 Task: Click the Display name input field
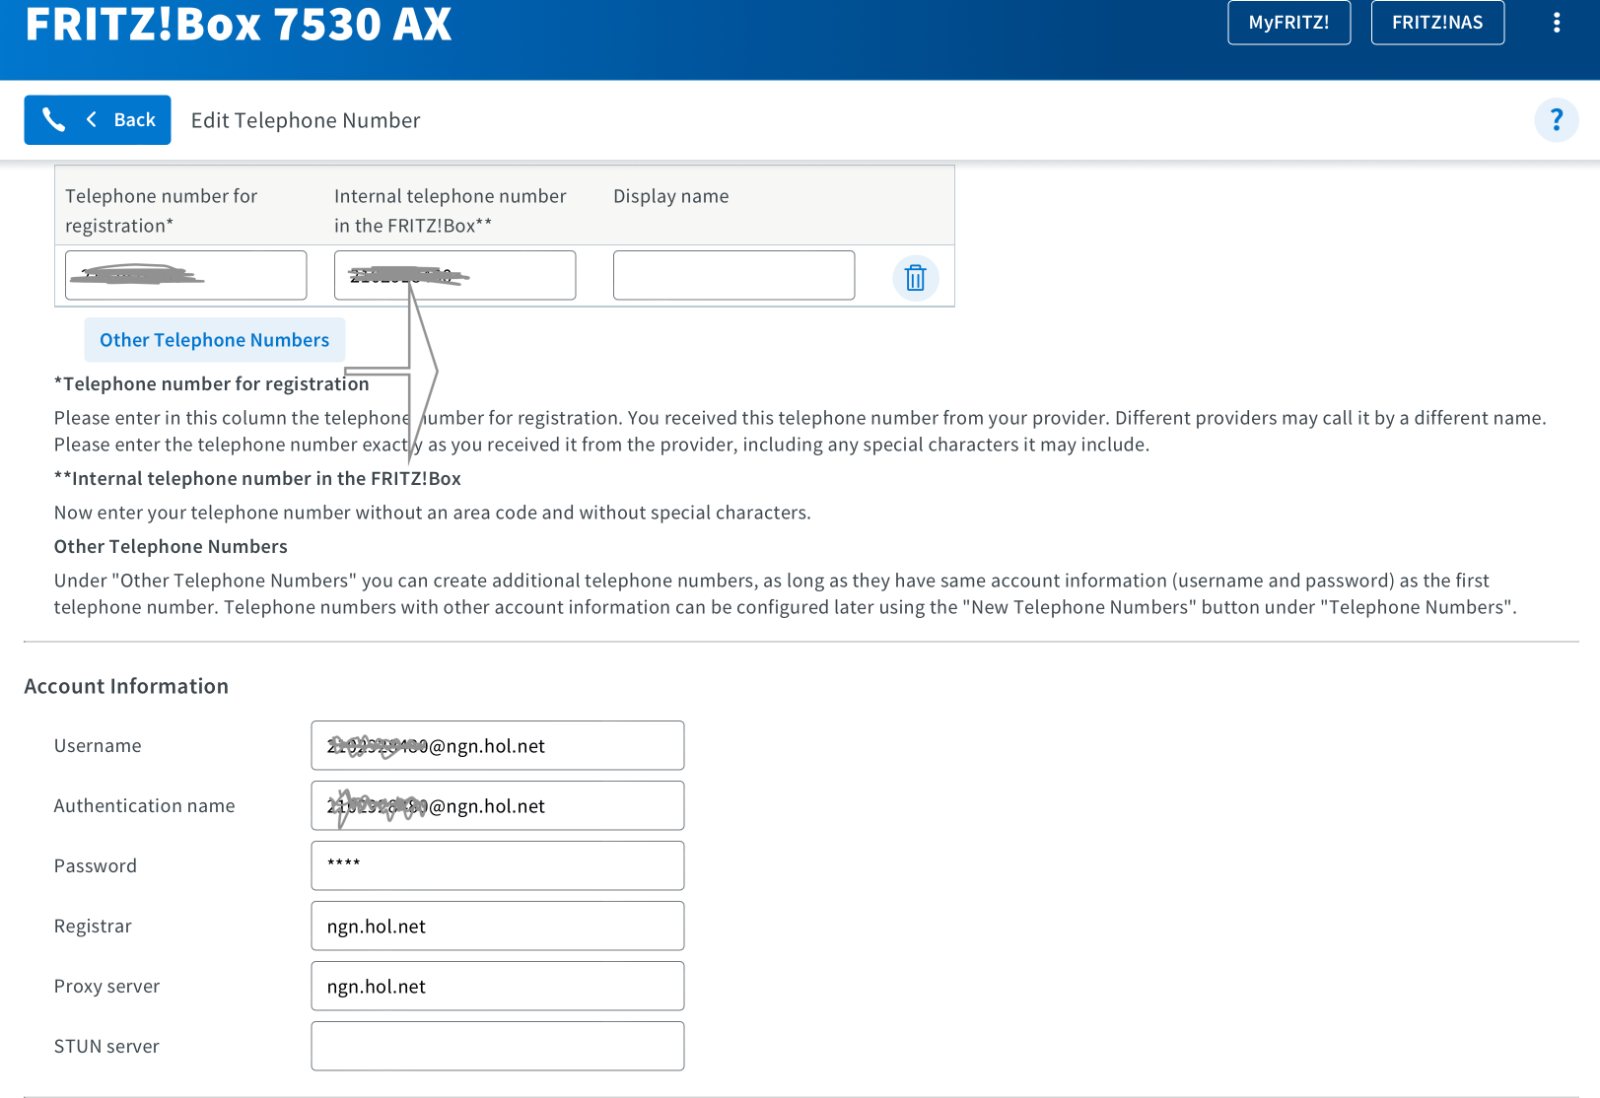pos(734,275)
